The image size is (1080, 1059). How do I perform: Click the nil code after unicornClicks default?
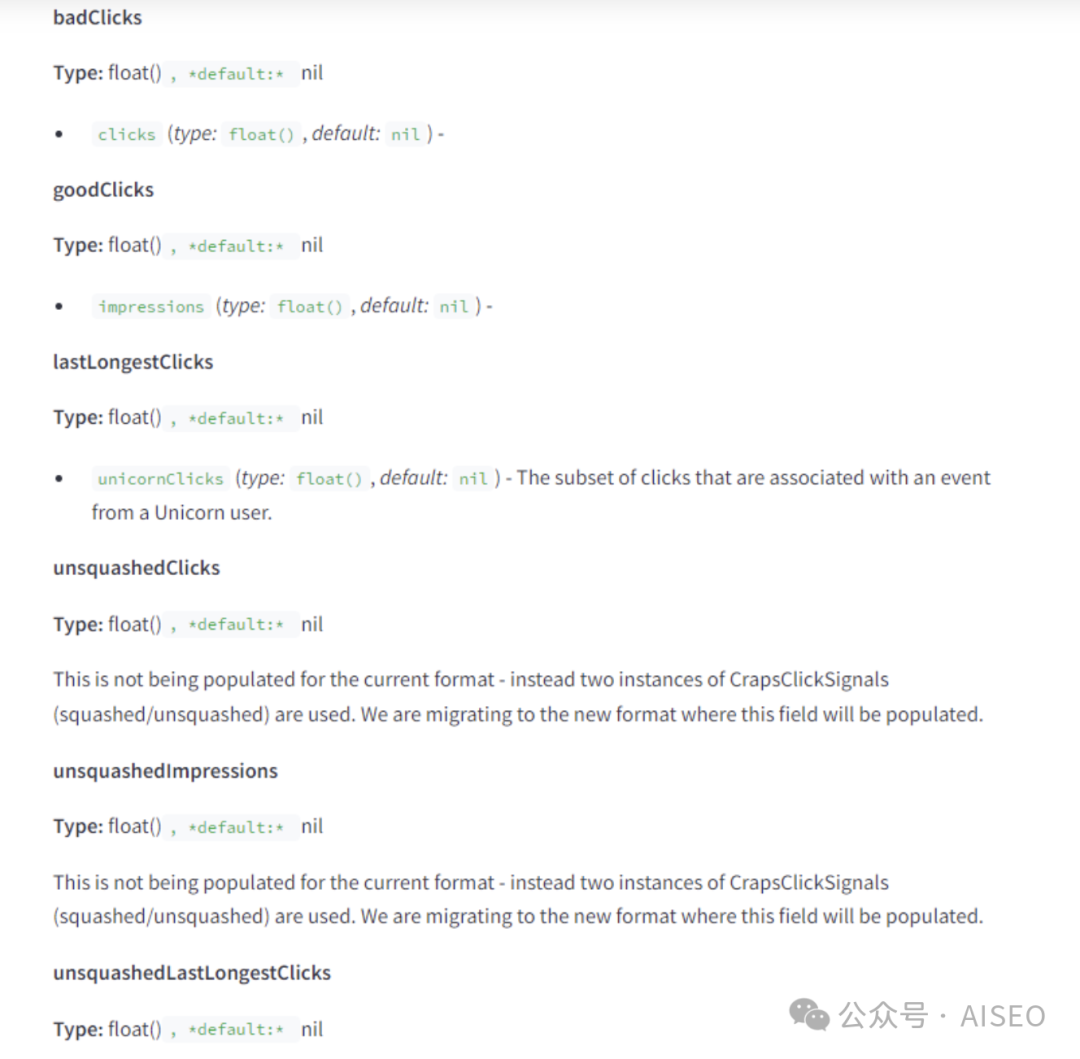473,479
